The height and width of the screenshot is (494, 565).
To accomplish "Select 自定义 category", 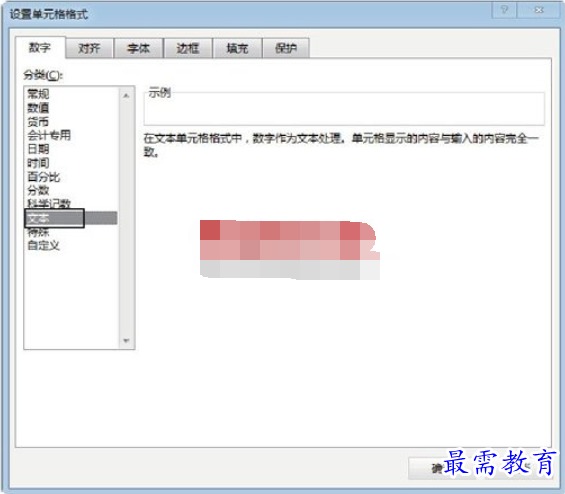I will tap(44, 246).
